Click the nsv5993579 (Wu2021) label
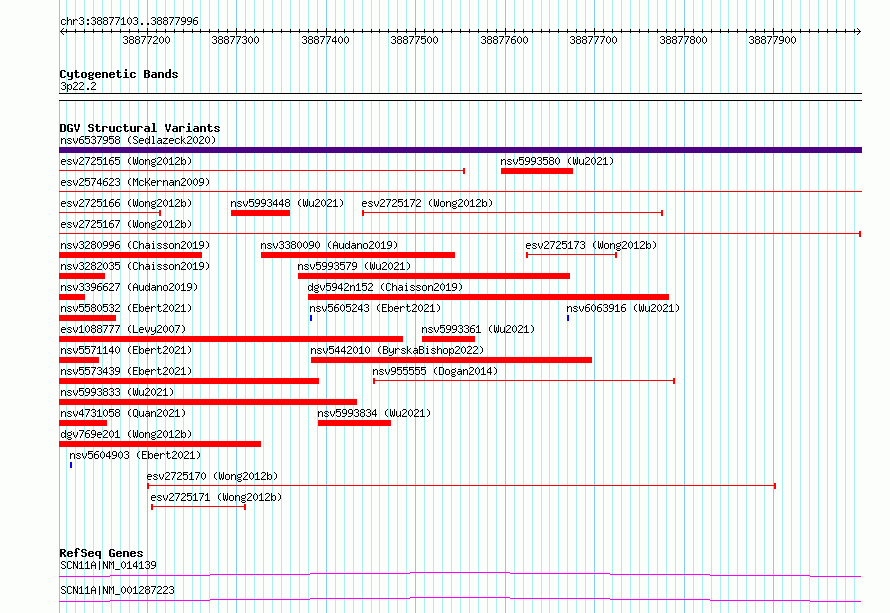Viewport: 890px width, 613px height. coord(354,266)
